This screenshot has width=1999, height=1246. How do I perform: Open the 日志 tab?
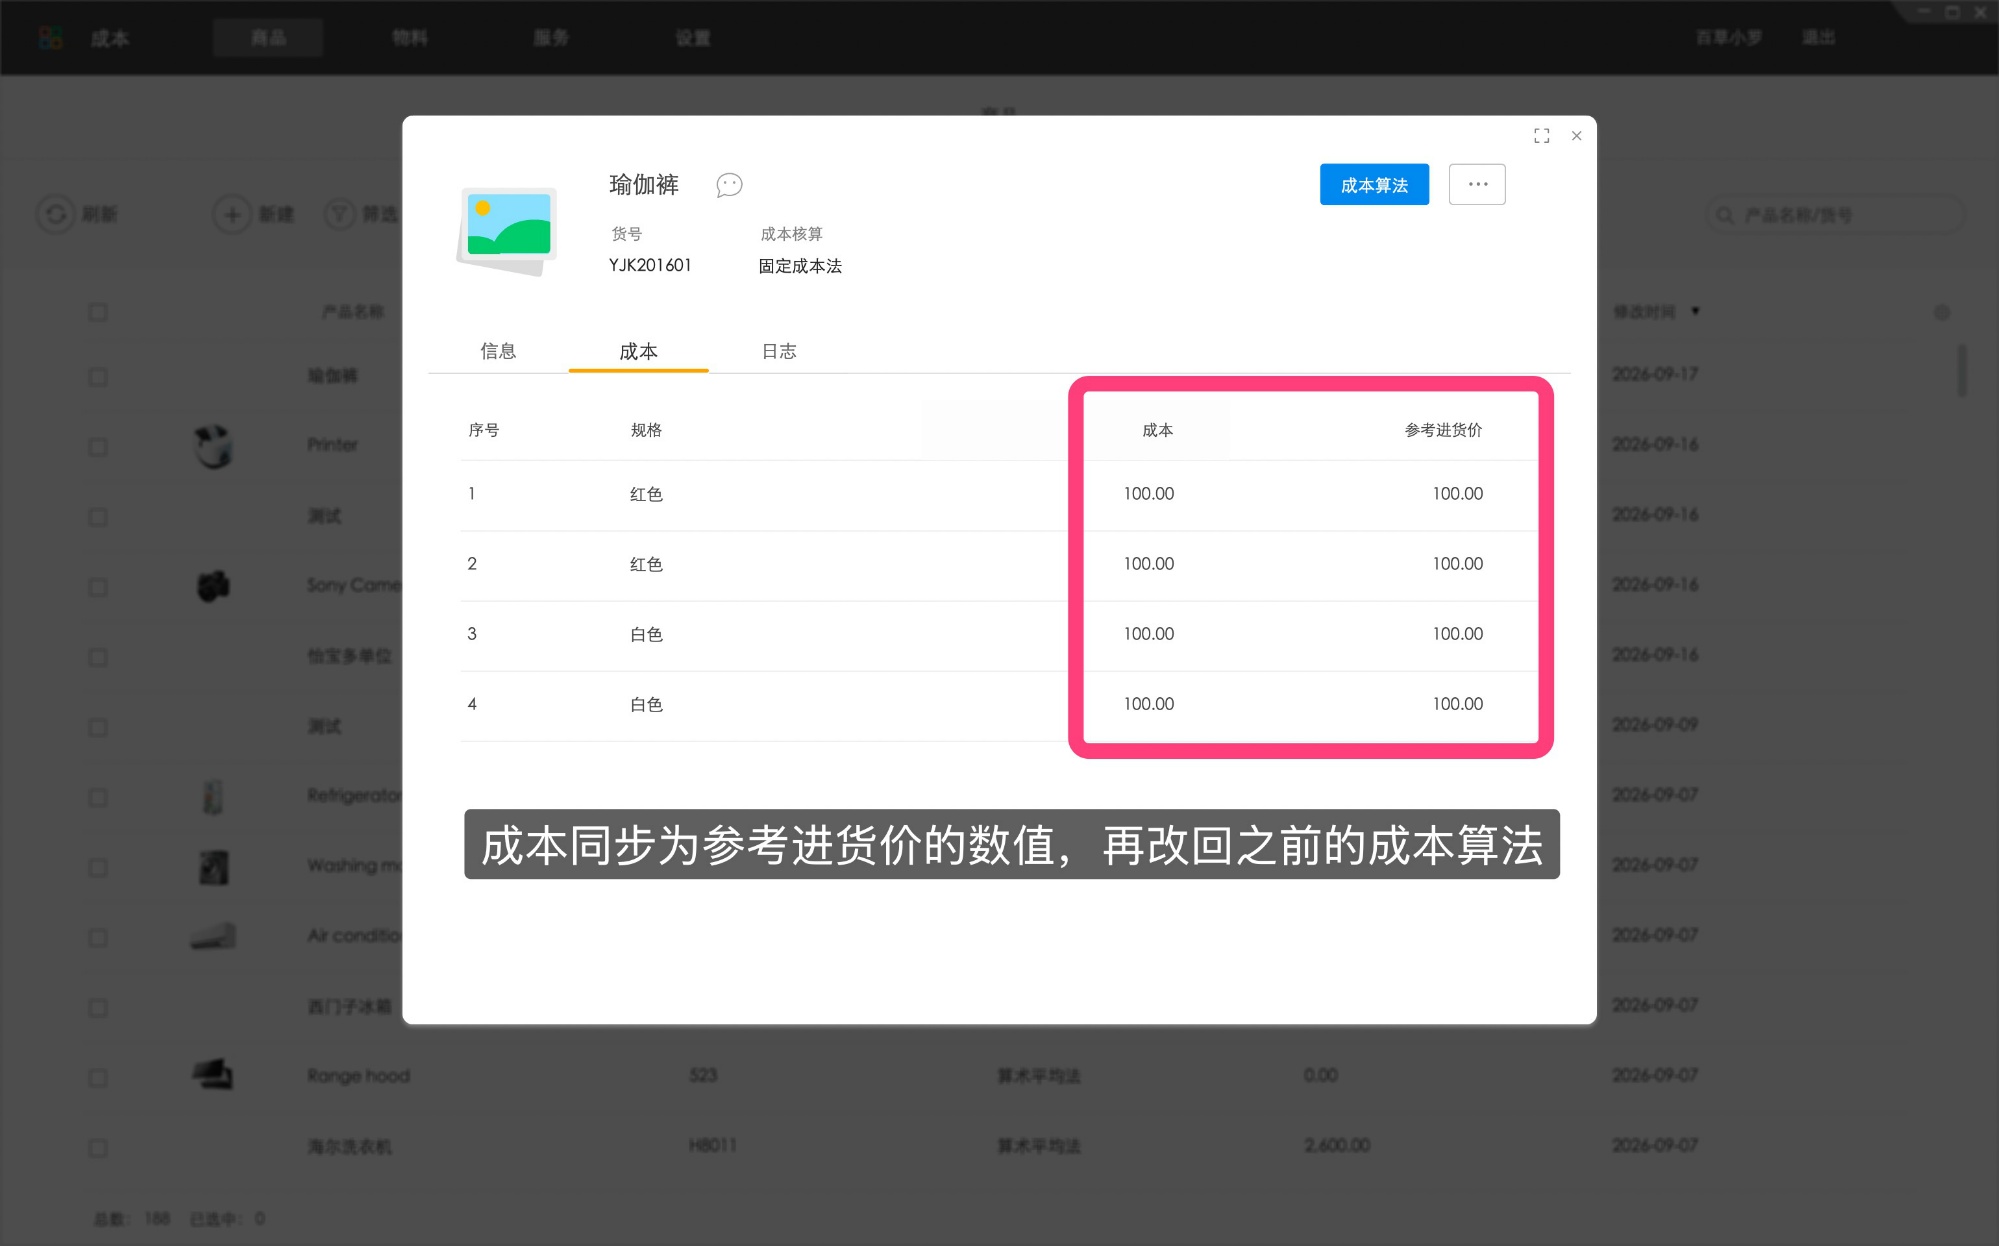(x=779, y=351)
